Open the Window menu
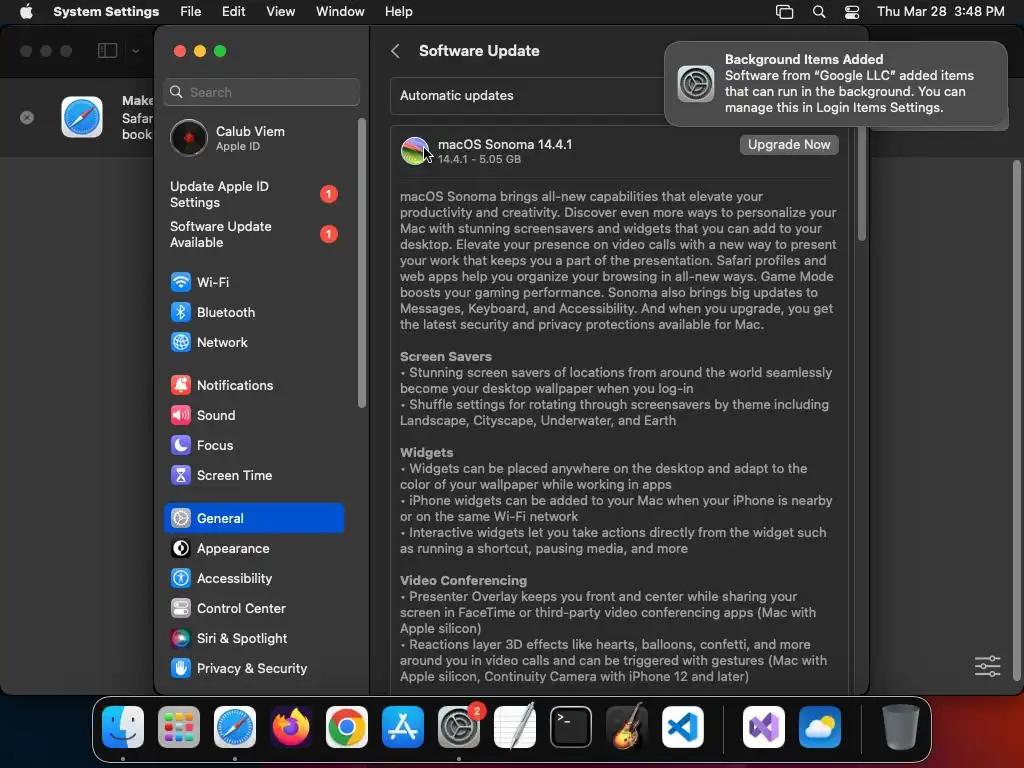Screen dimensions: 1024x768 [x=340, y=12]
